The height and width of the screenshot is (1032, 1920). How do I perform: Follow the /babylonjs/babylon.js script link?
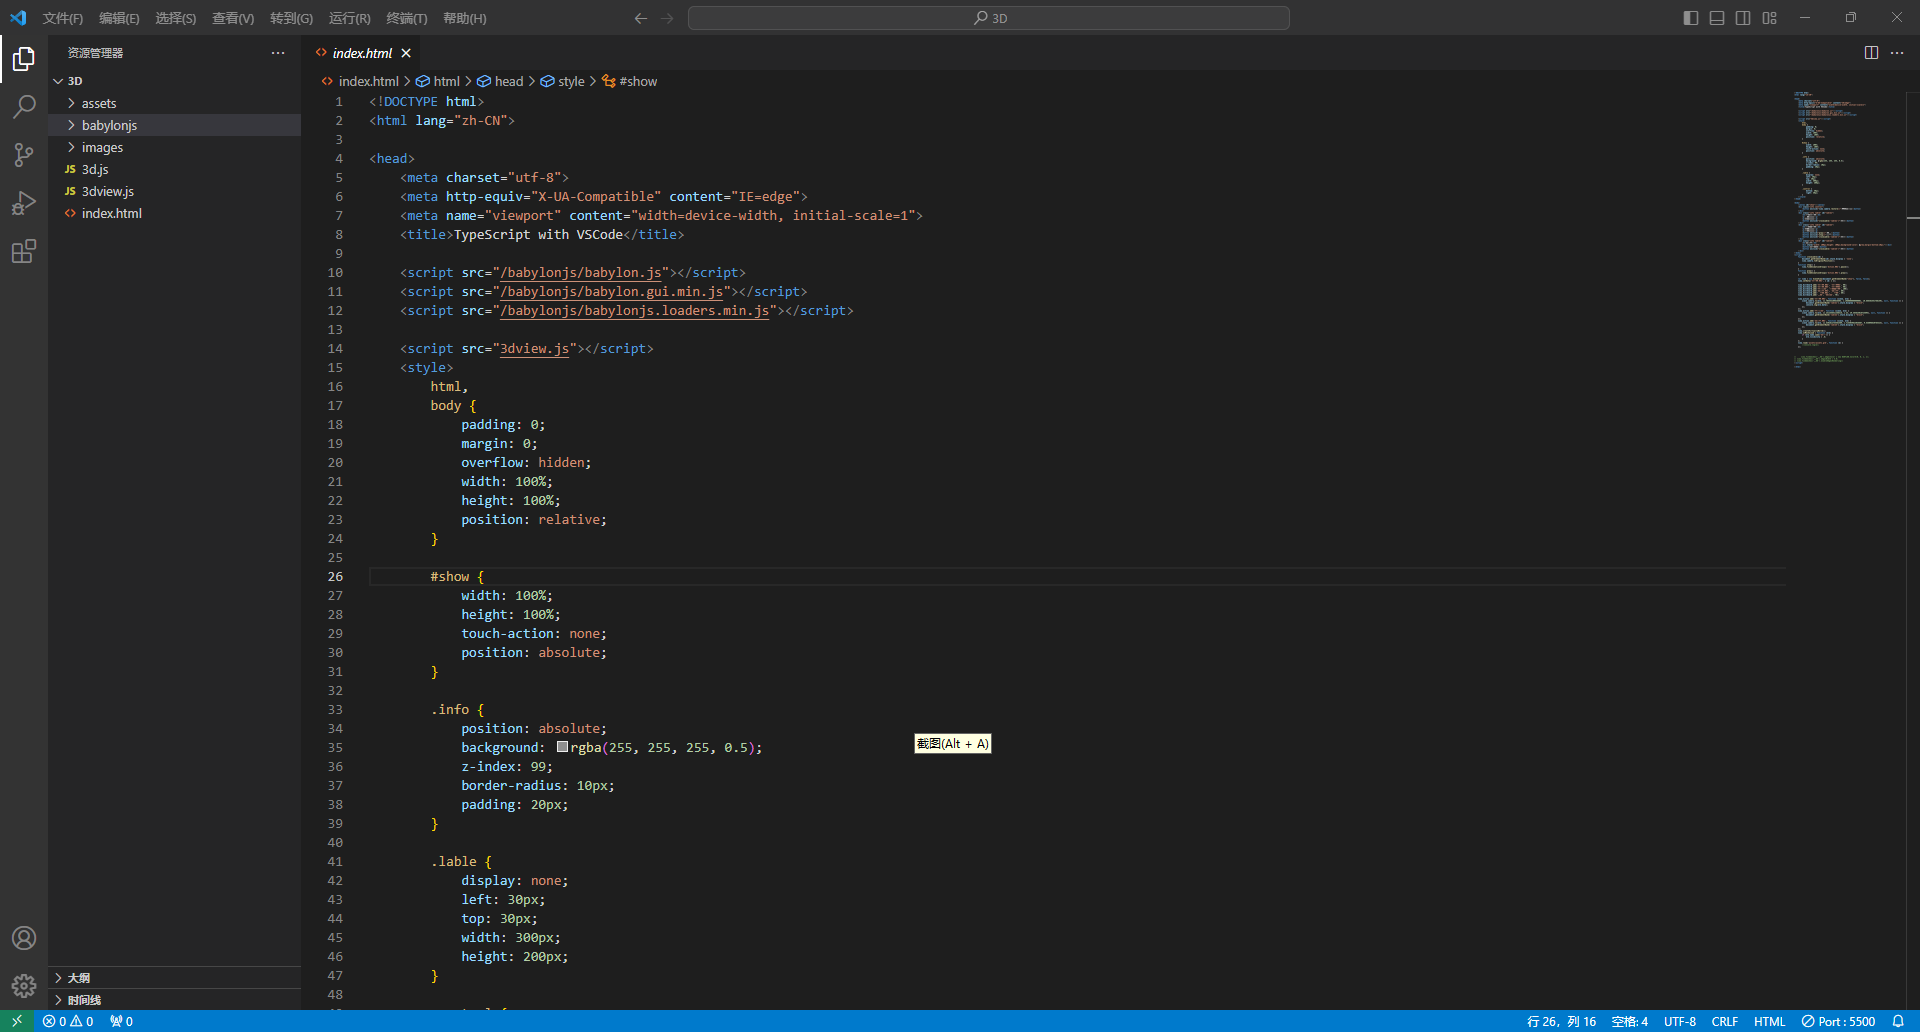pos(581,273)
